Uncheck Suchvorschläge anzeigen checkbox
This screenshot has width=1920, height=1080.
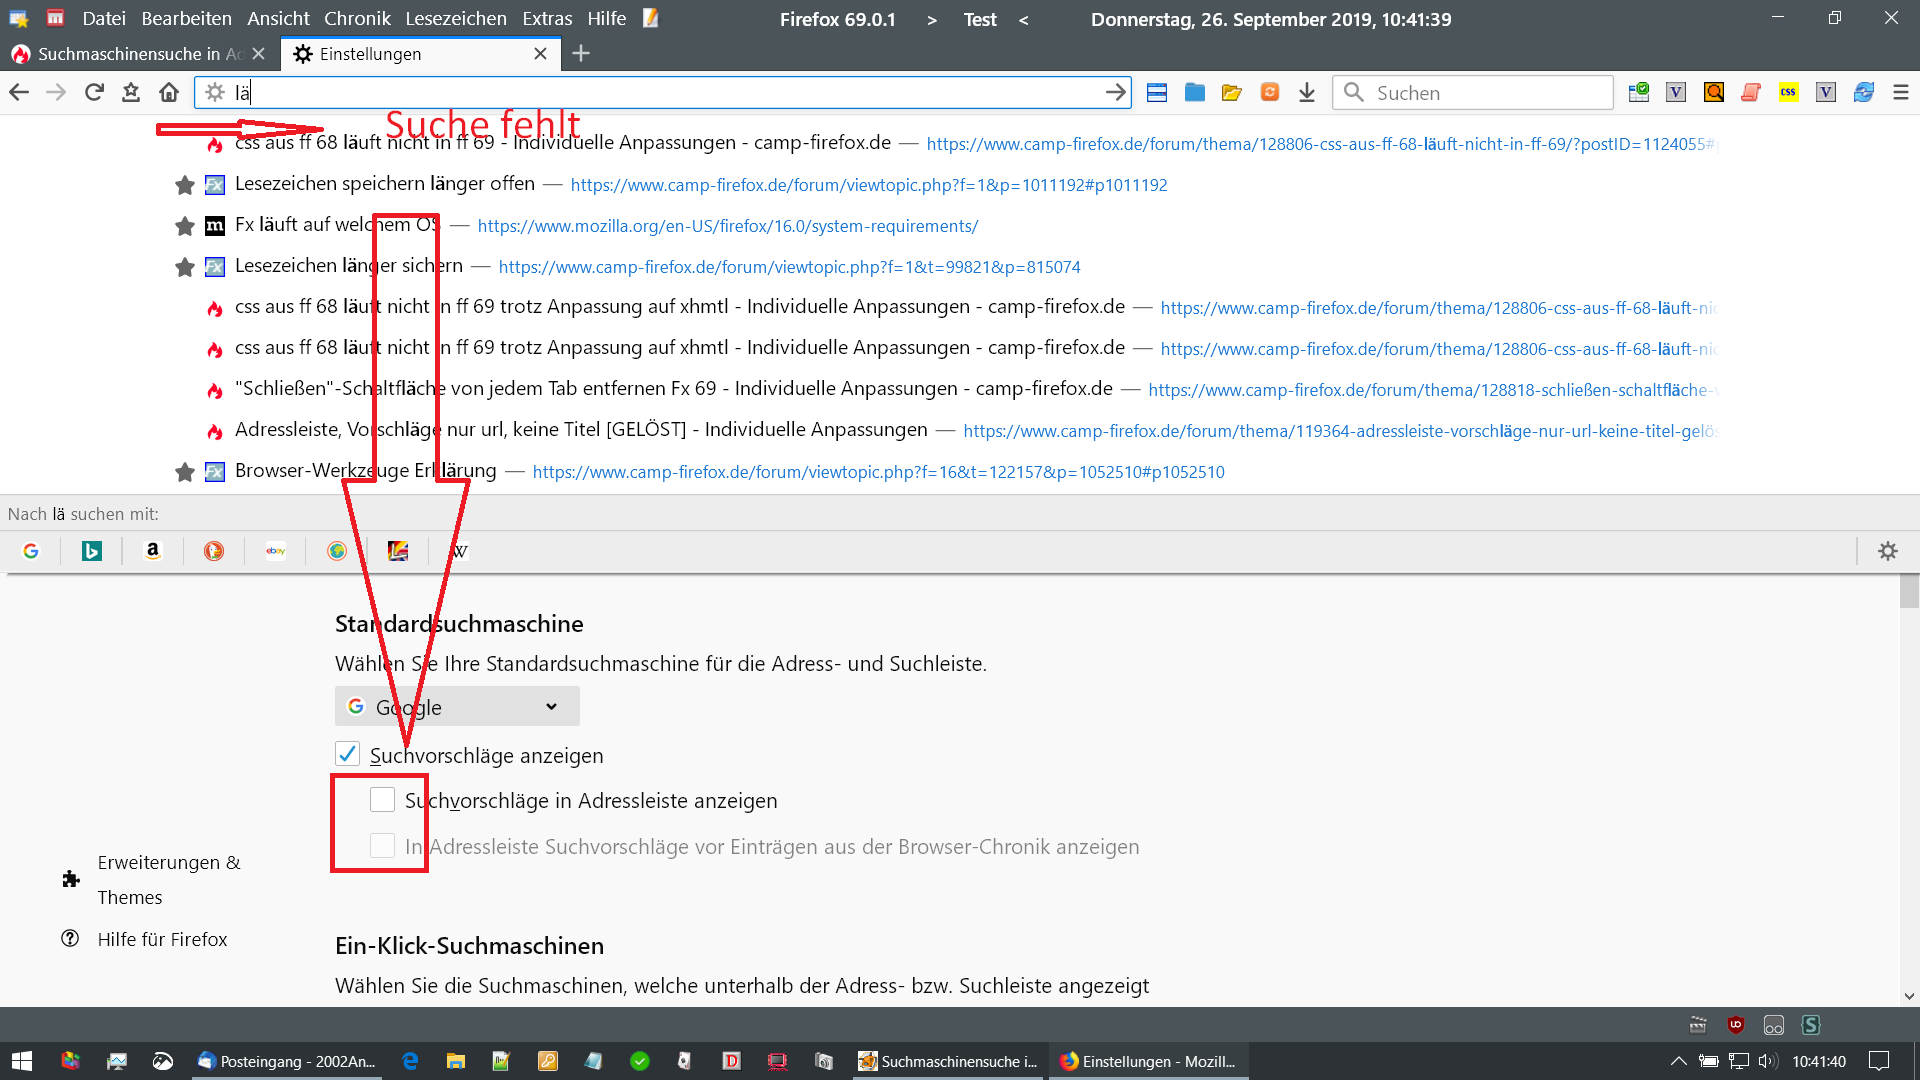pyautogui.click(x=347, y=754)
